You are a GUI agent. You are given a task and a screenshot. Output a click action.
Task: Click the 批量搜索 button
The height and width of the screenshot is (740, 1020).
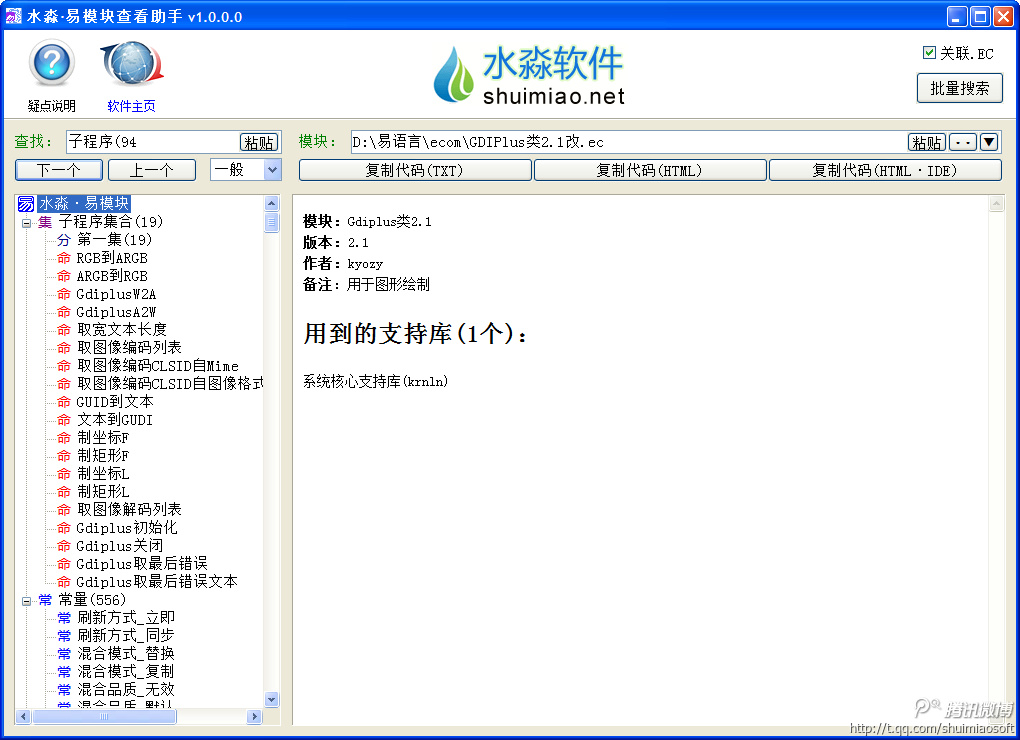[x=960, y=88]
